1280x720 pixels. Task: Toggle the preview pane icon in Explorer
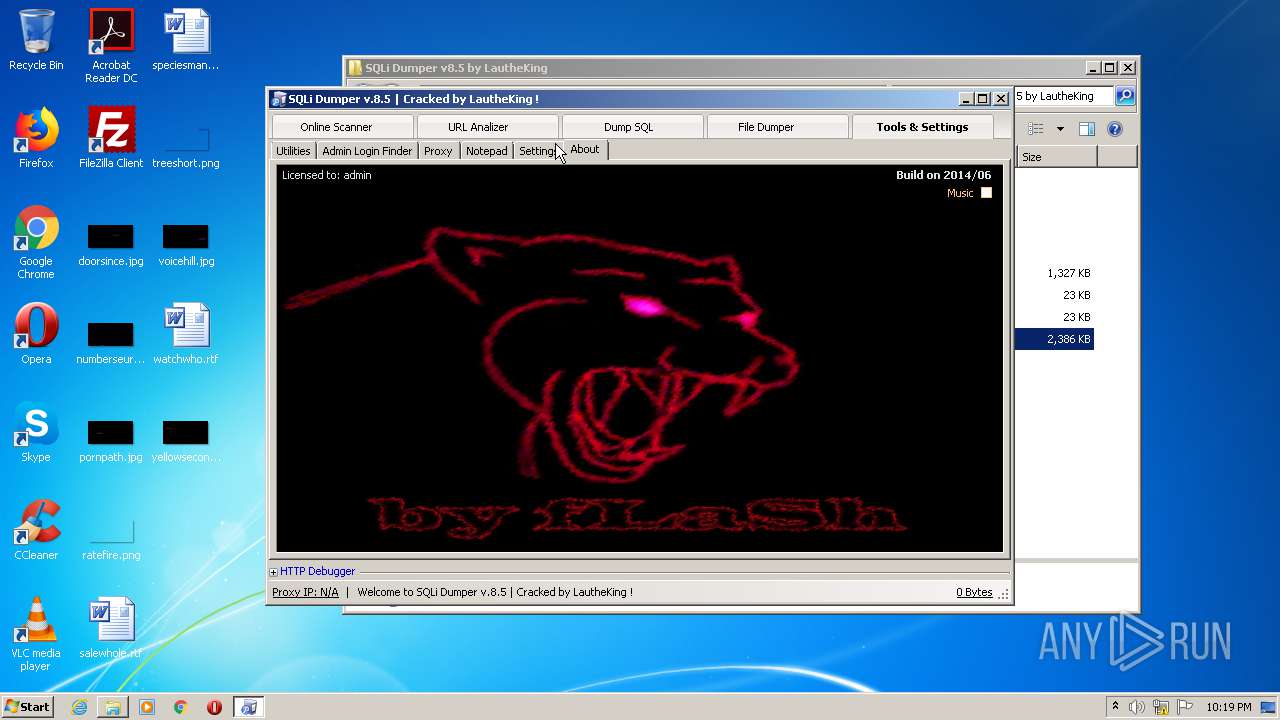(x=1087, y=129)
